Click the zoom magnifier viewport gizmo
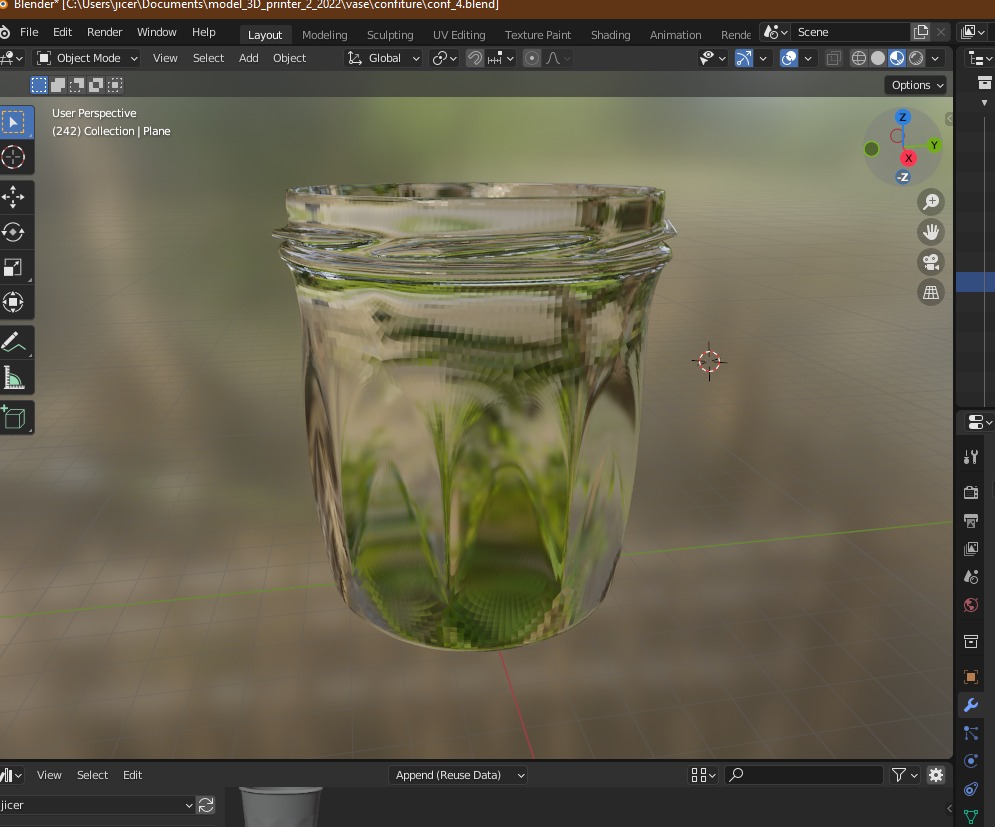This screenshot has width=995, height=827. tap(931, 202)
